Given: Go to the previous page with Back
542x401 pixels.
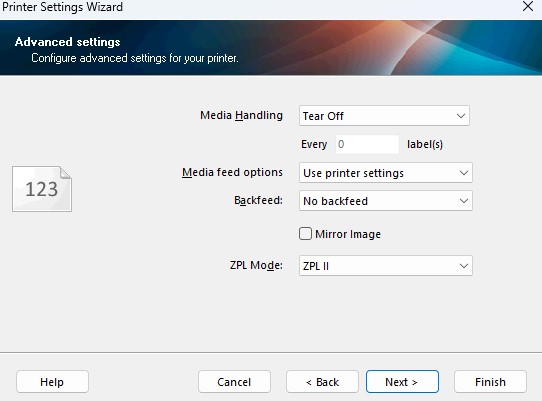Looking at the screenshot, I should point(322,382).
